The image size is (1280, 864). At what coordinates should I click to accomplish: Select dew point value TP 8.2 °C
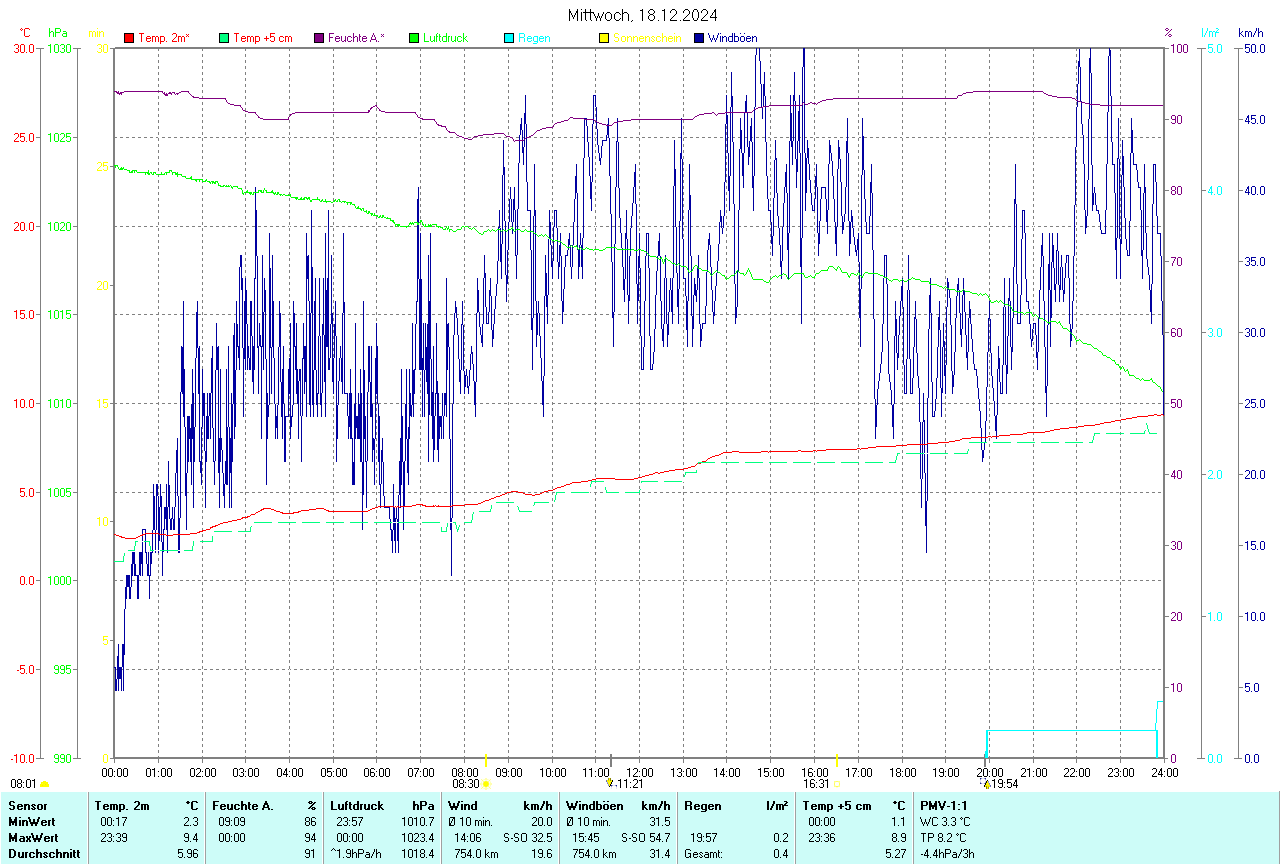tap(944, 837)
